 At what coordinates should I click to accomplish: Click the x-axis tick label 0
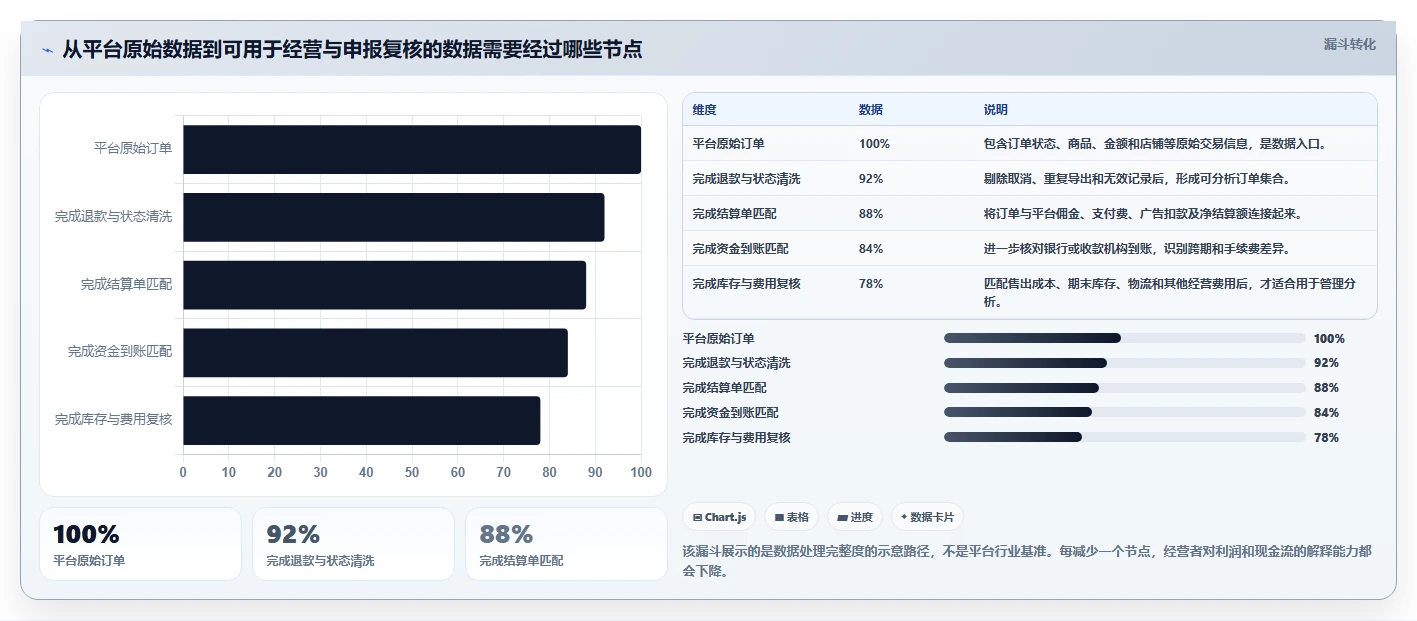click(183, 472)
